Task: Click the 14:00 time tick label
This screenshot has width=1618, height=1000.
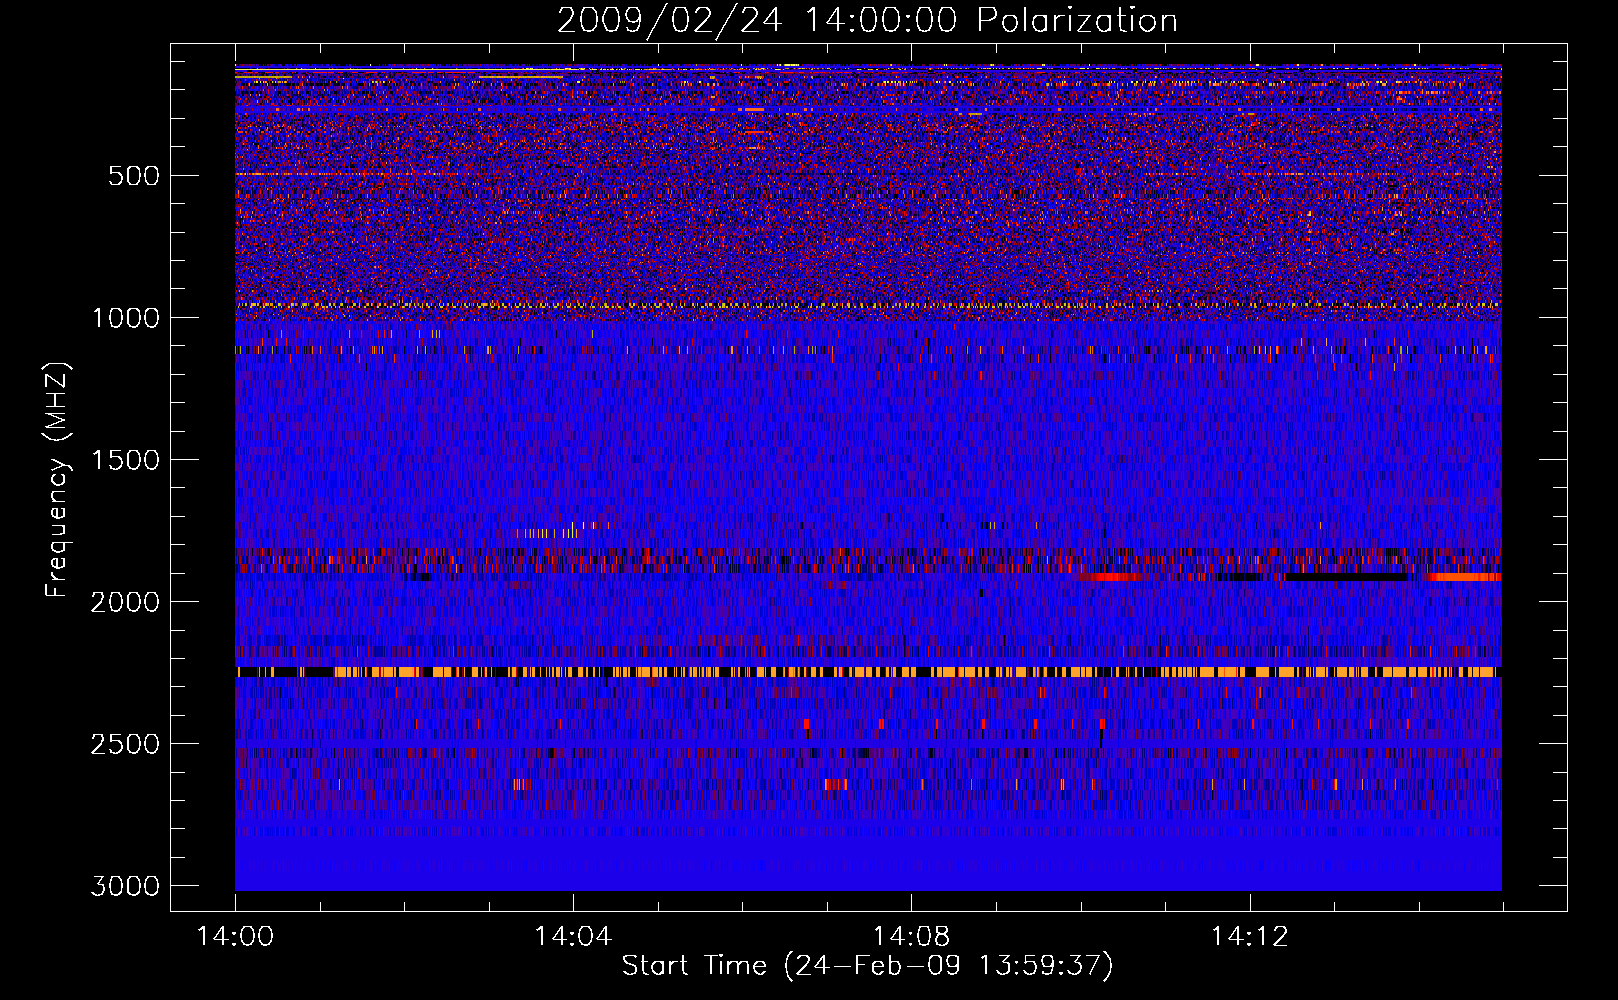Action: pos(235,937)
